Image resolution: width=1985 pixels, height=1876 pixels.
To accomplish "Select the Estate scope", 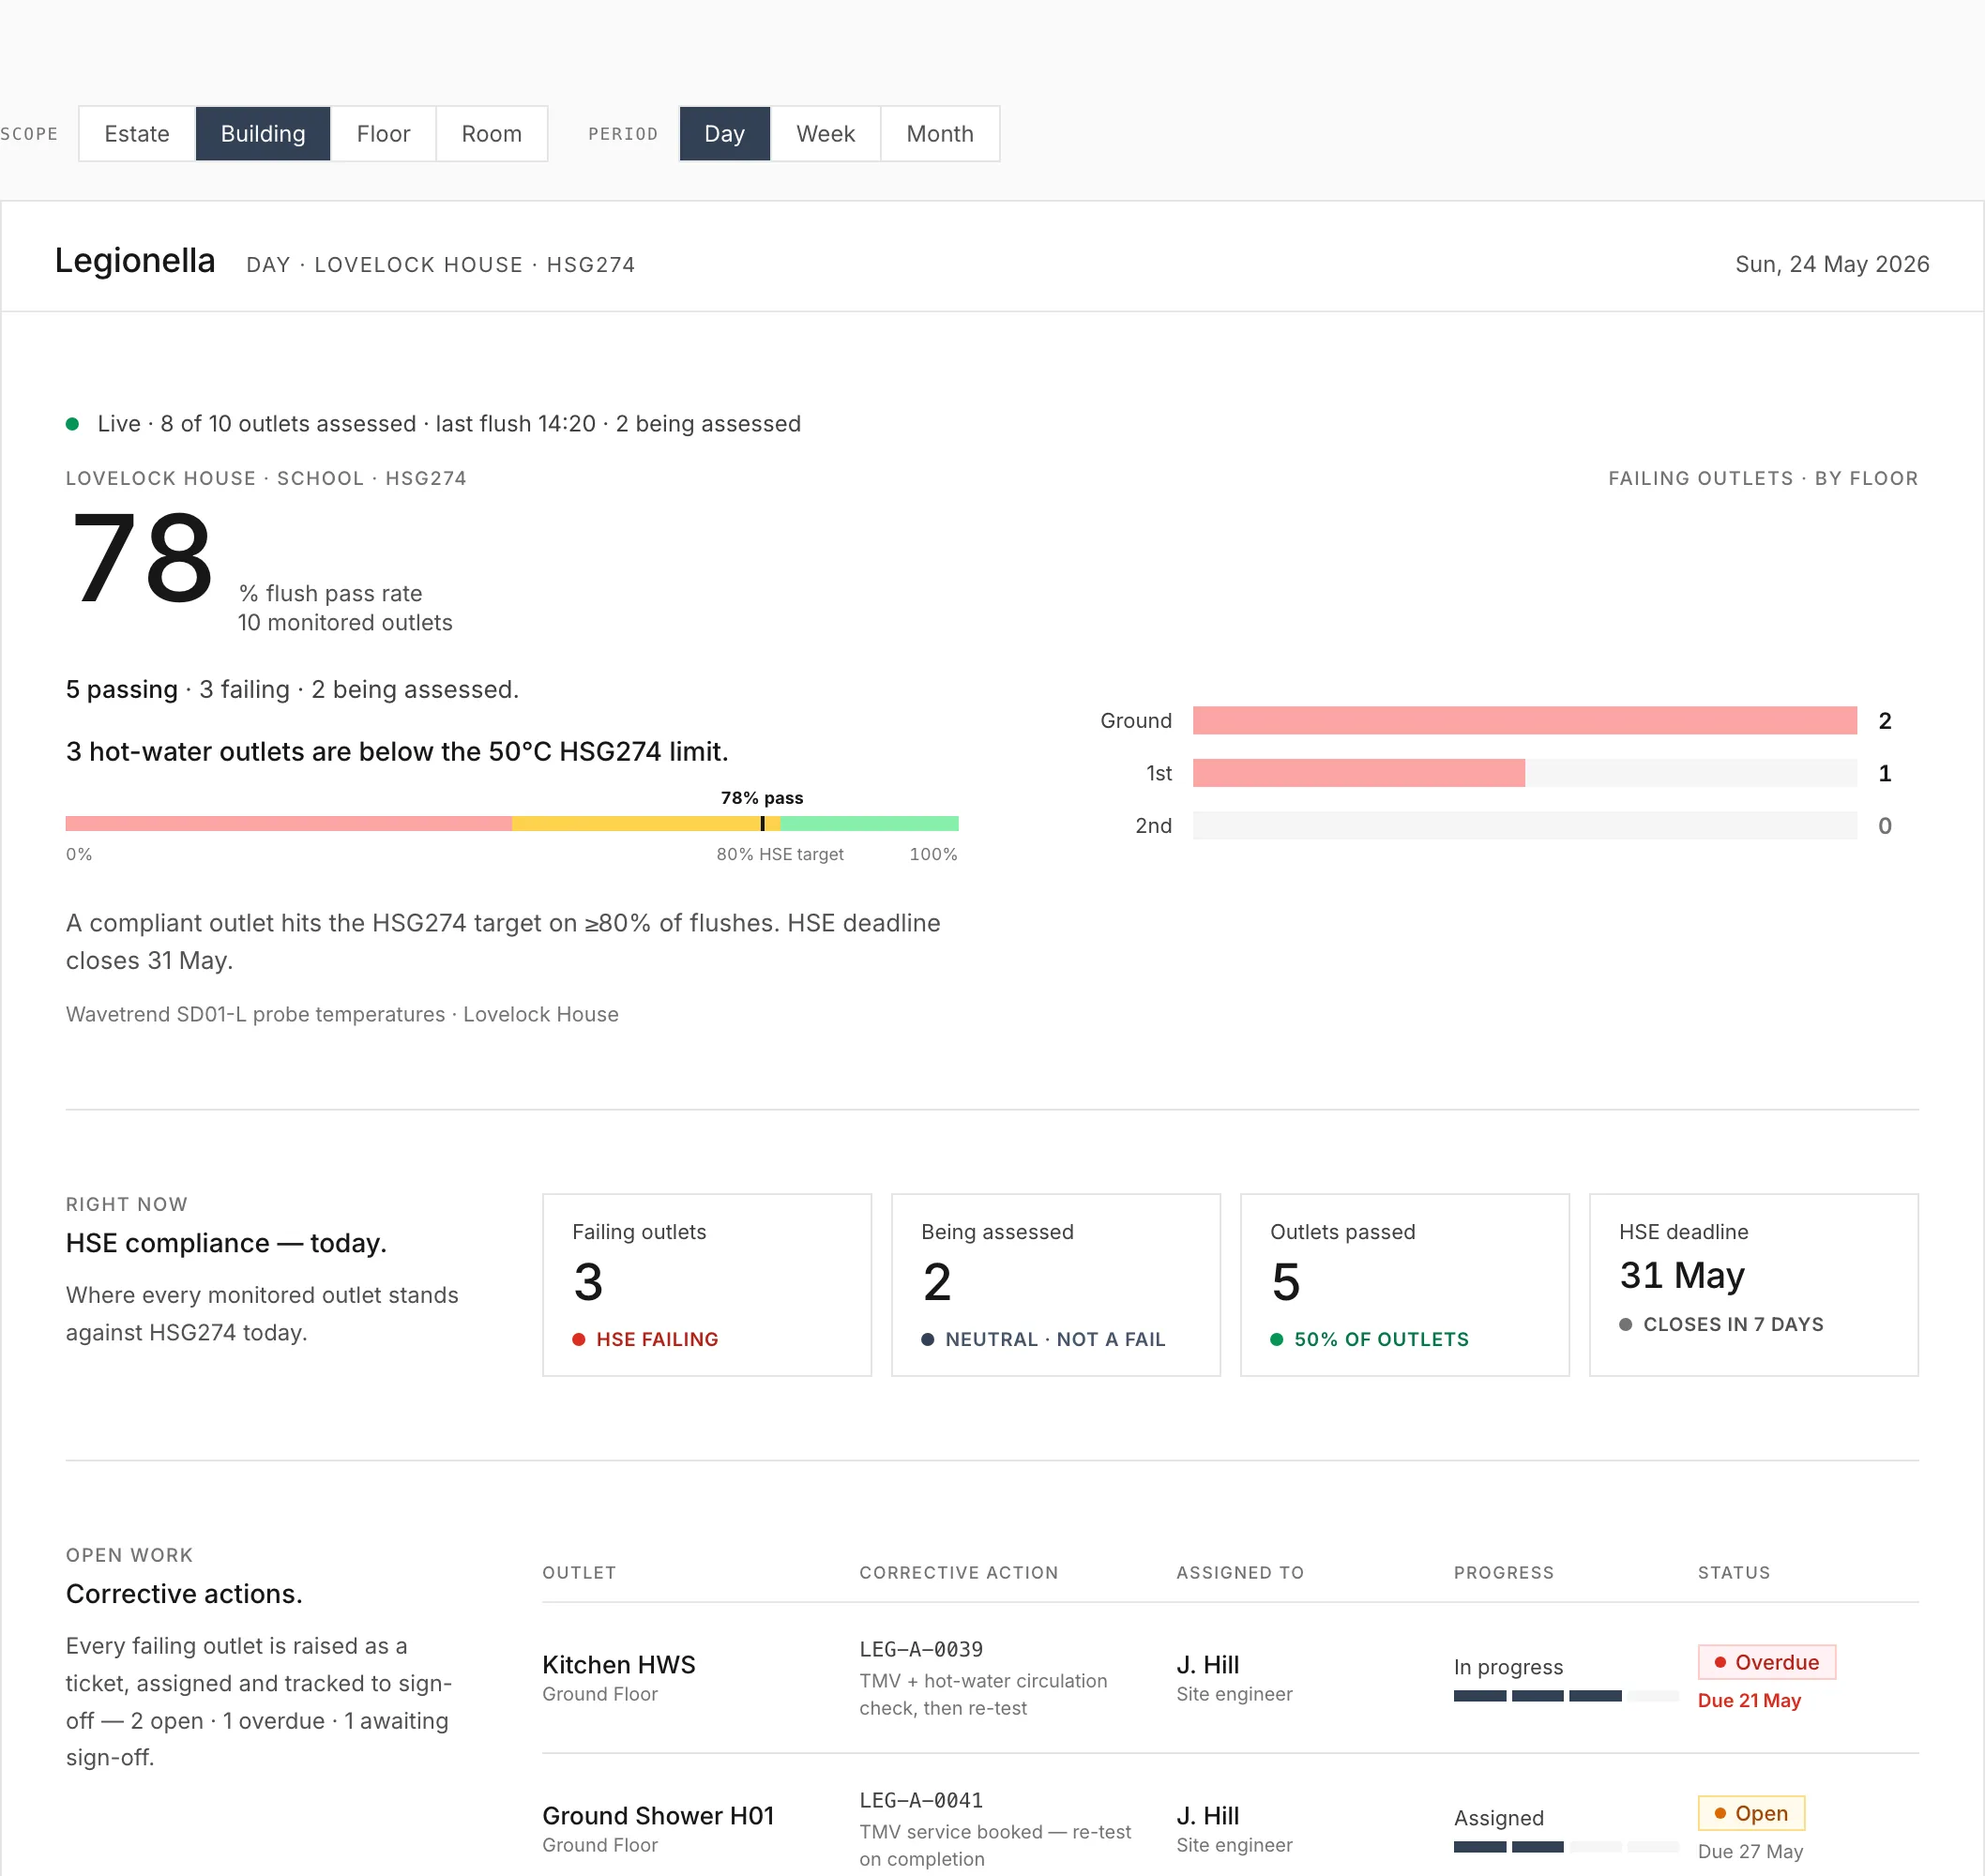I will pyautogui.click(x=137, y=134).
